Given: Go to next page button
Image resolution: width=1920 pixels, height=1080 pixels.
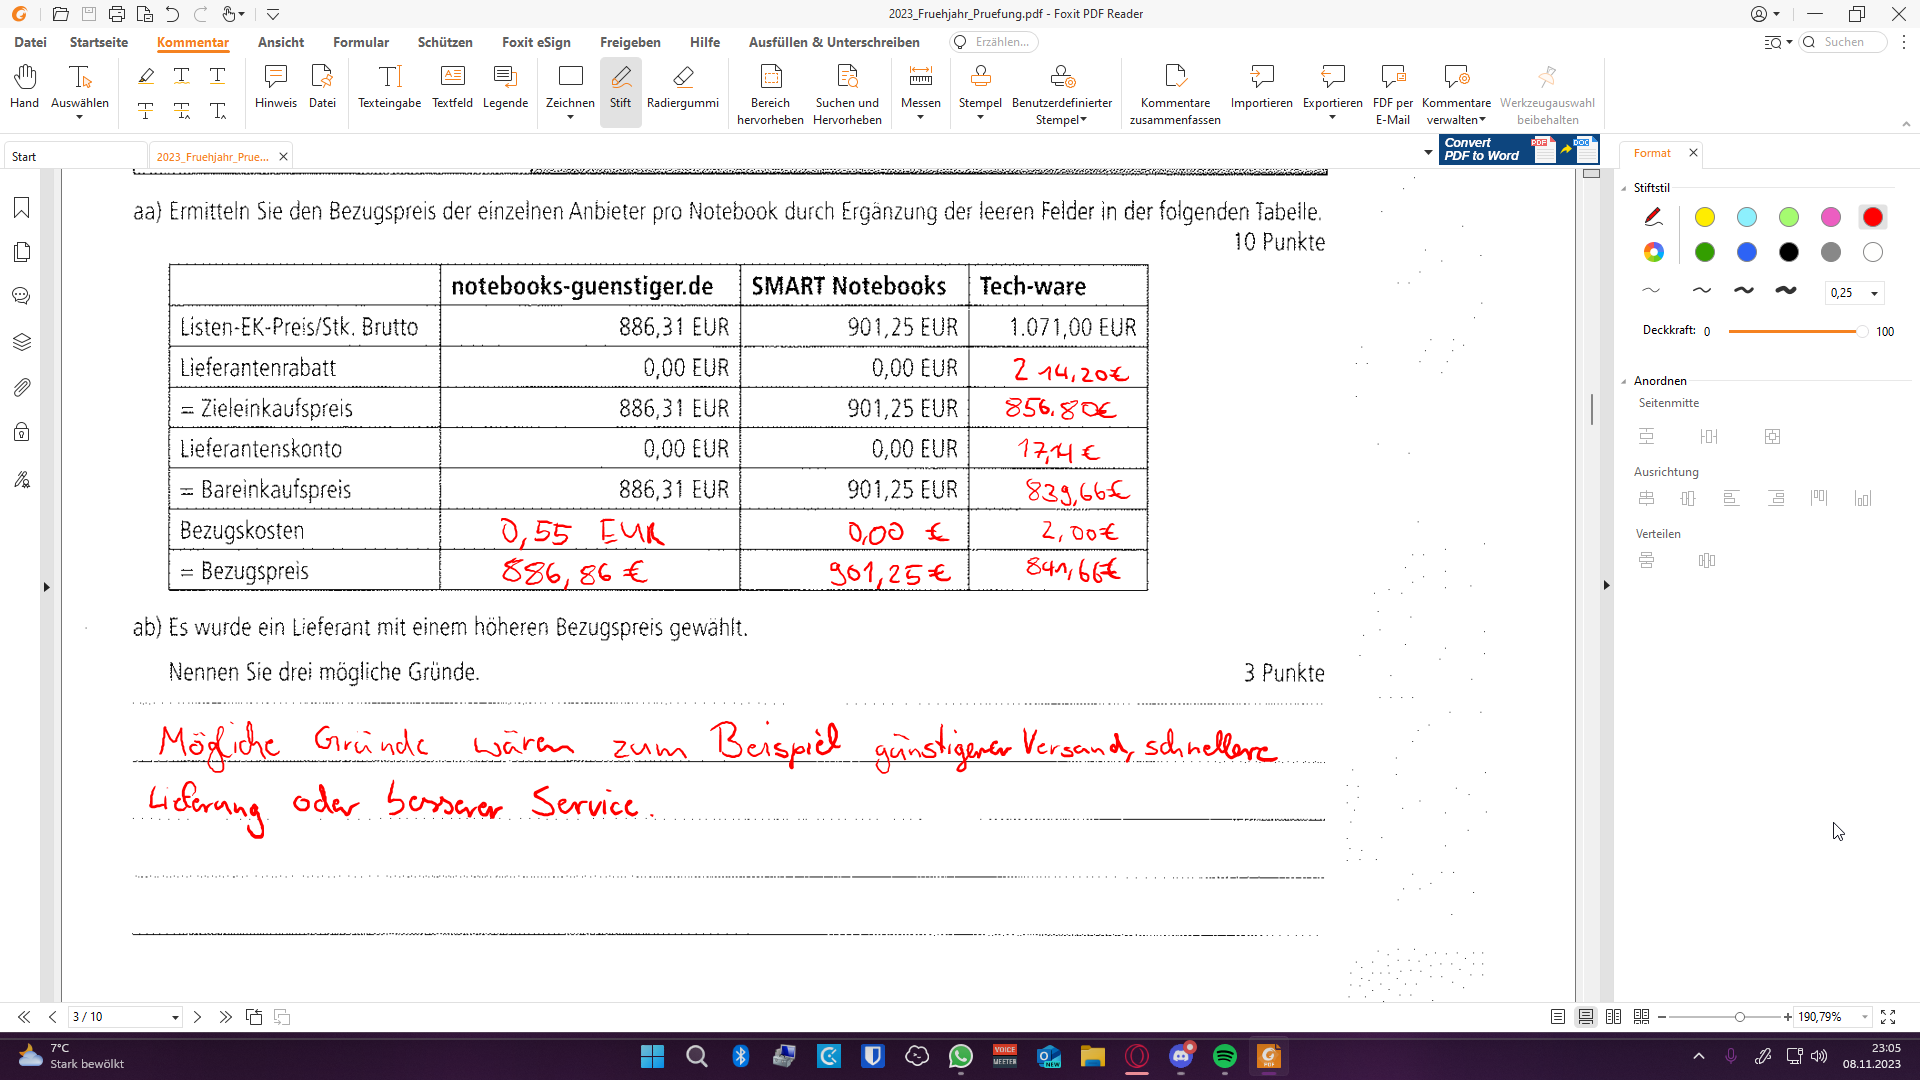Looking at the screenshot, I should (x=197, y=1017).
